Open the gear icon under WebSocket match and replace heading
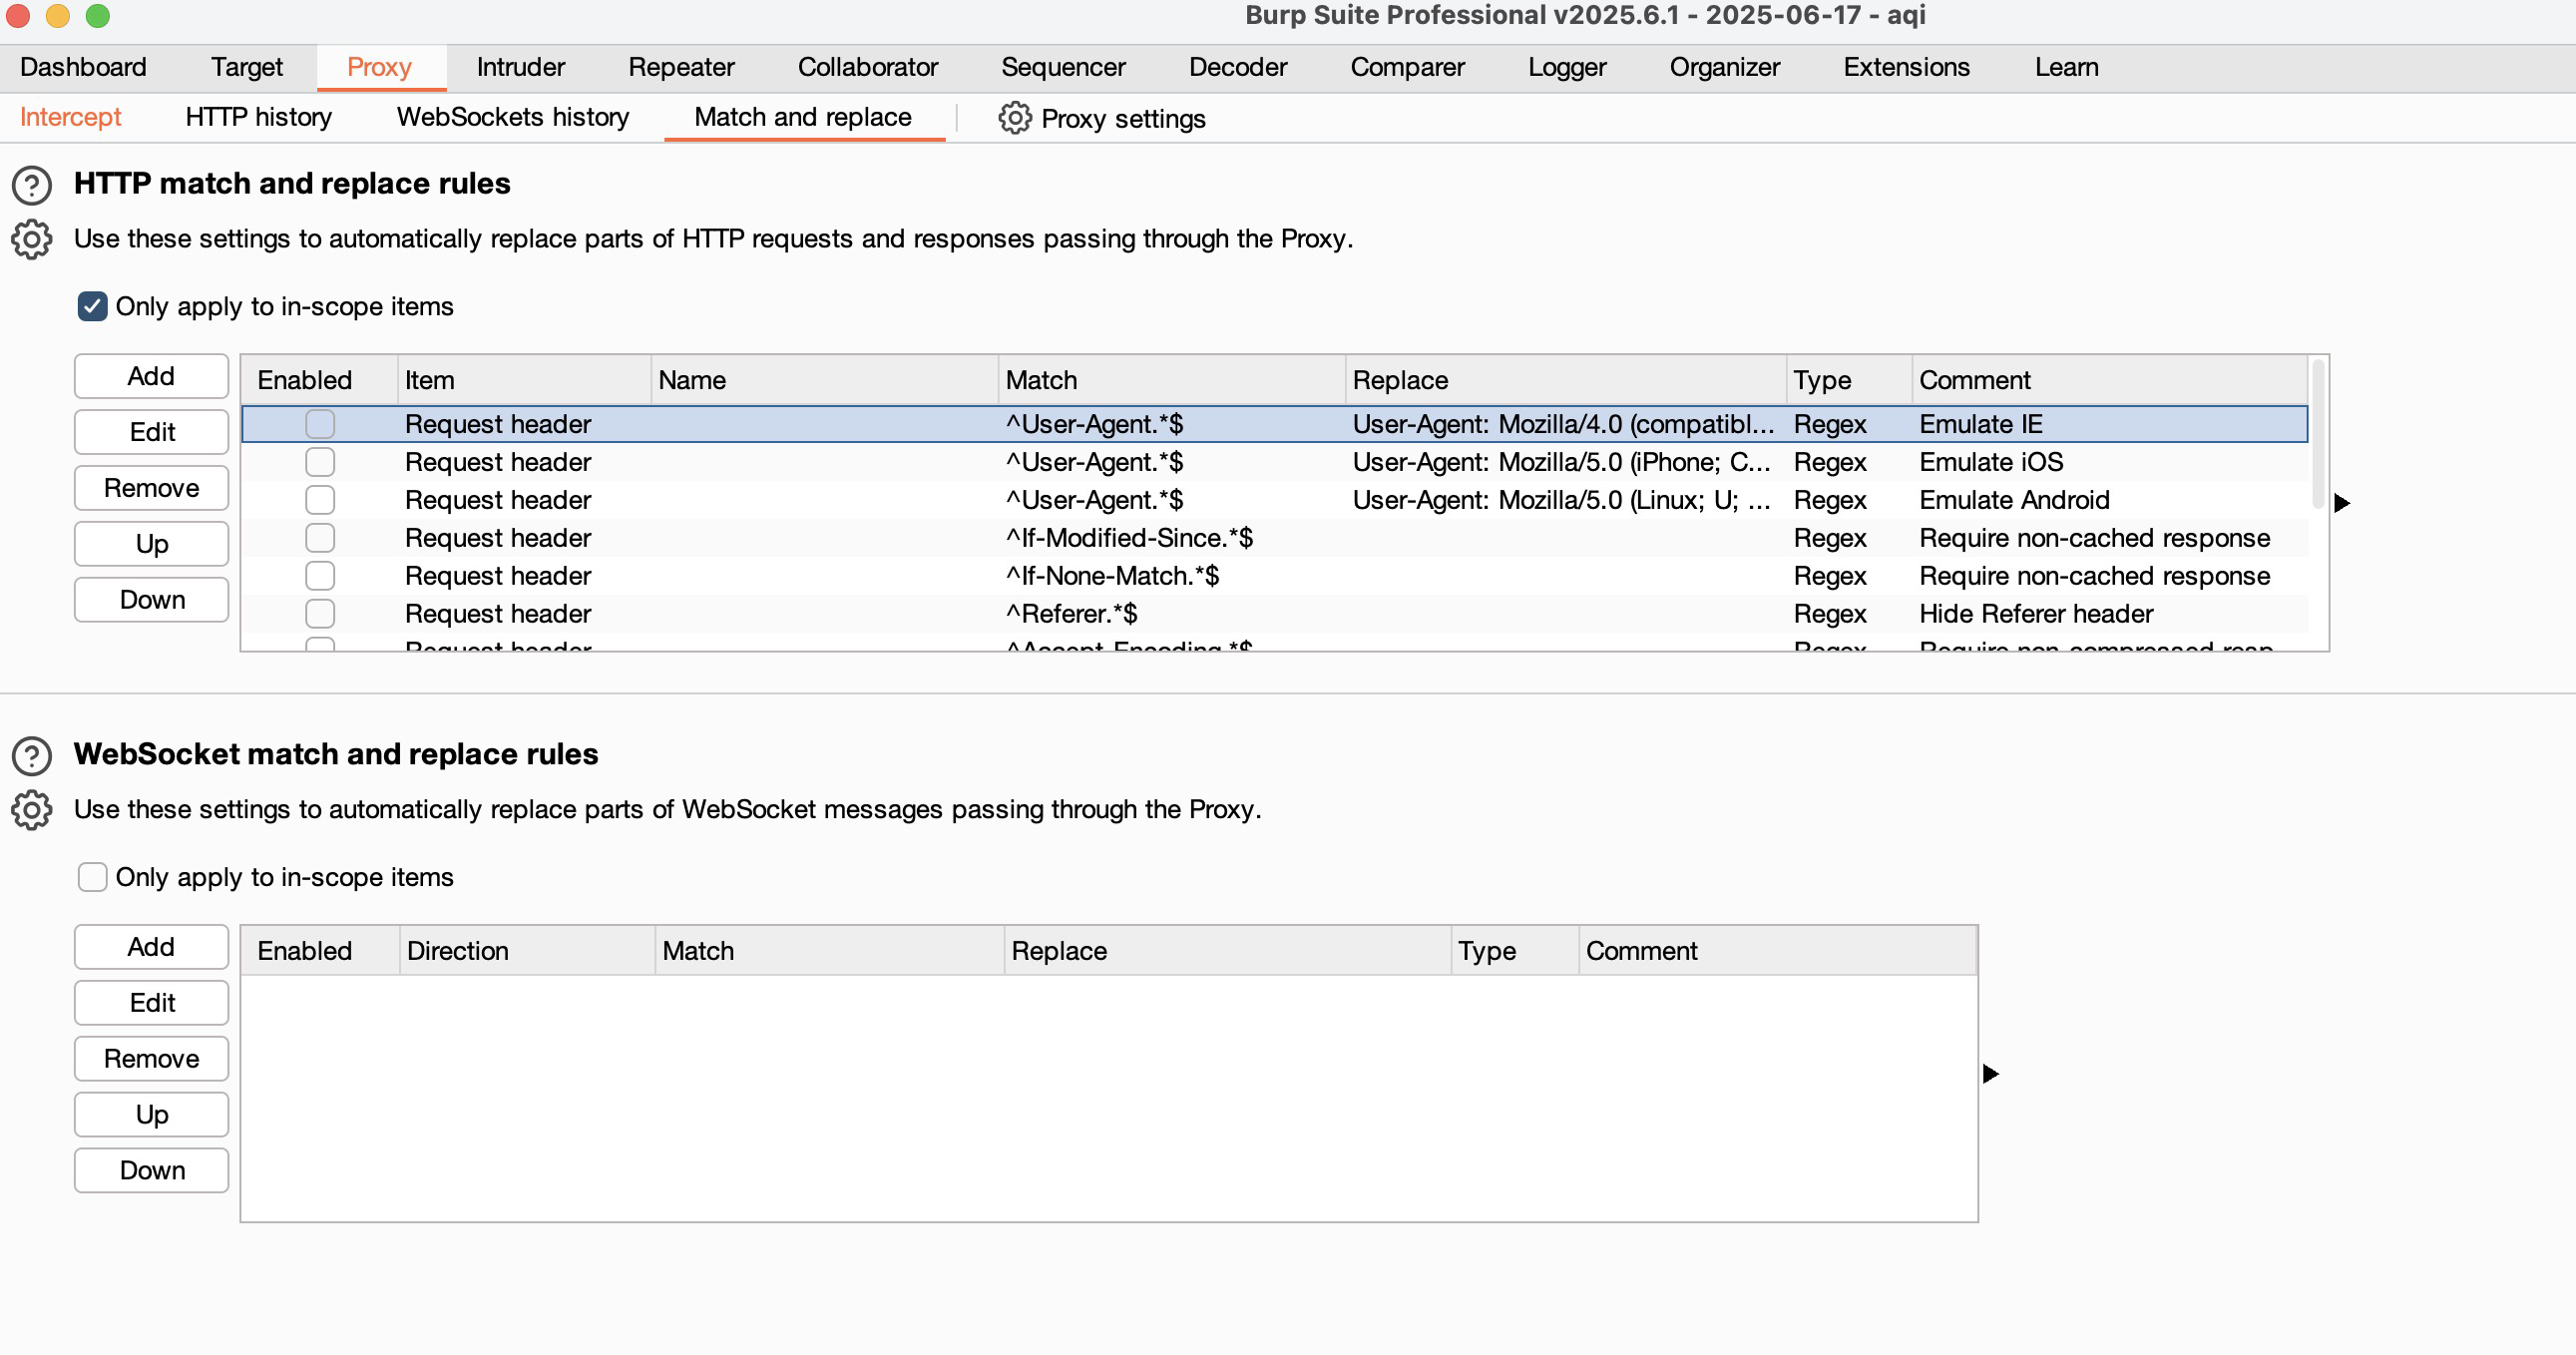Viewport: 2576px width, 1355px height. (x=30, y=810)
